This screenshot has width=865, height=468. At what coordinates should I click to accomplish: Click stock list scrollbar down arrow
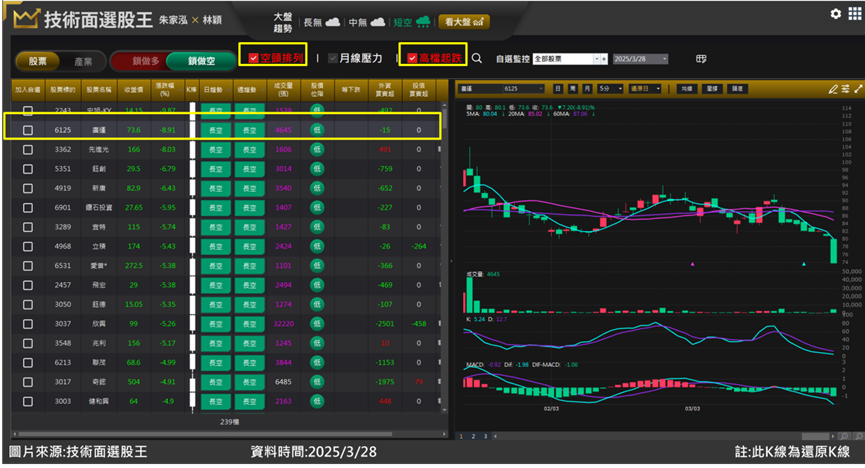click(x=444, y=410)
